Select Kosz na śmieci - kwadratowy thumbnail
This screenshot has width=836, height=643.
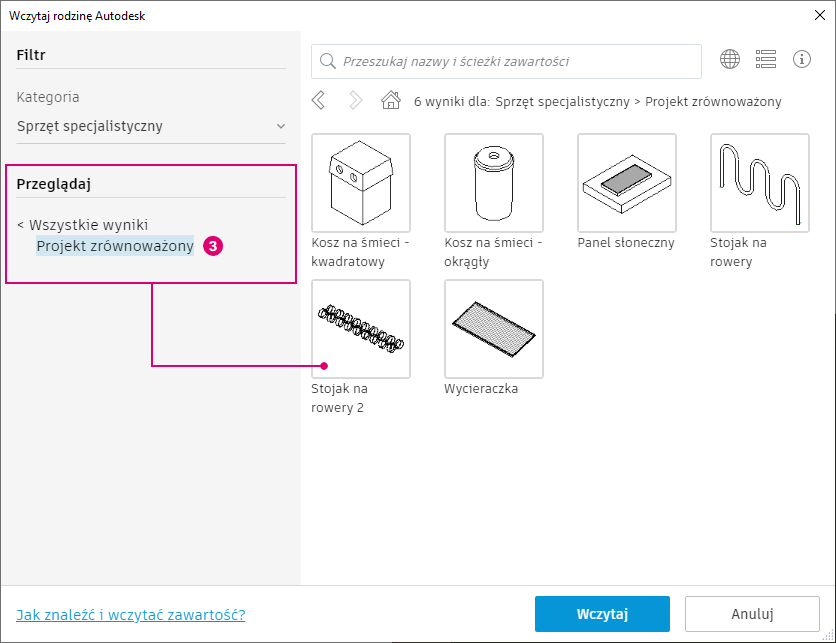click(362, 183)
